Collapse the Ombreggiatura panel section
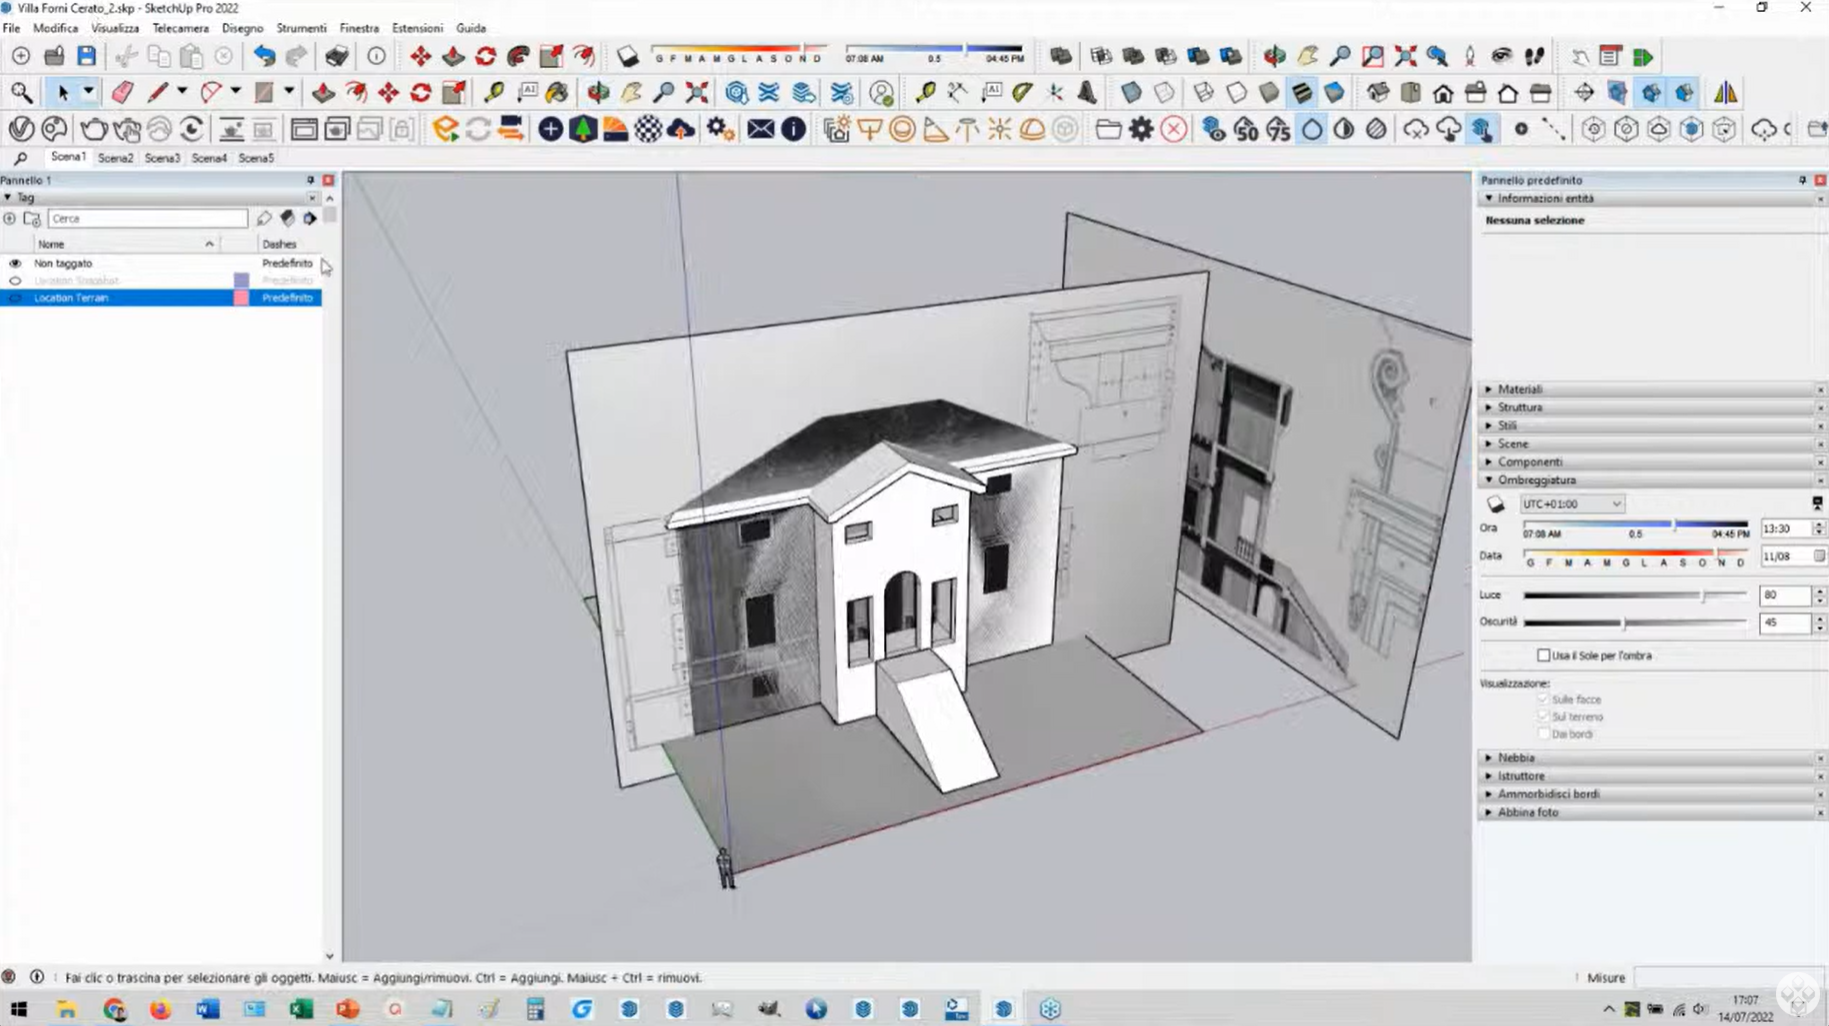1829x1026 pixels. click(x=1536, y=480)
